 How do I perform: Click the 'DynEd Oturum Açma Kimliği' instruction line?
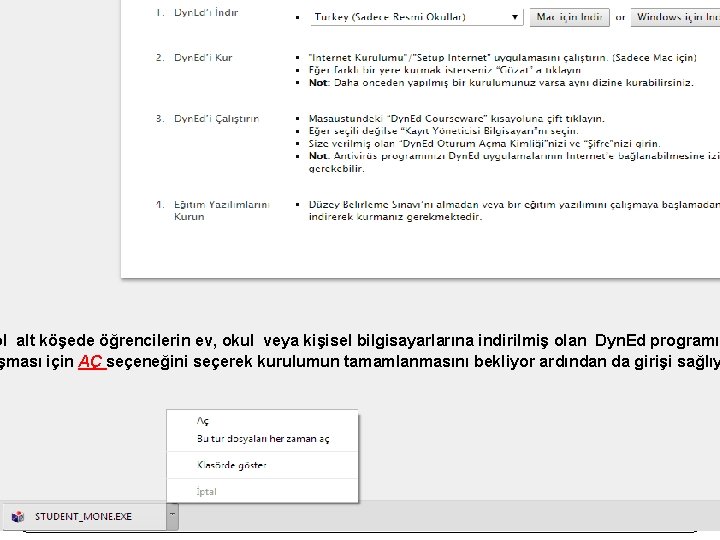(x=484, y=143)
